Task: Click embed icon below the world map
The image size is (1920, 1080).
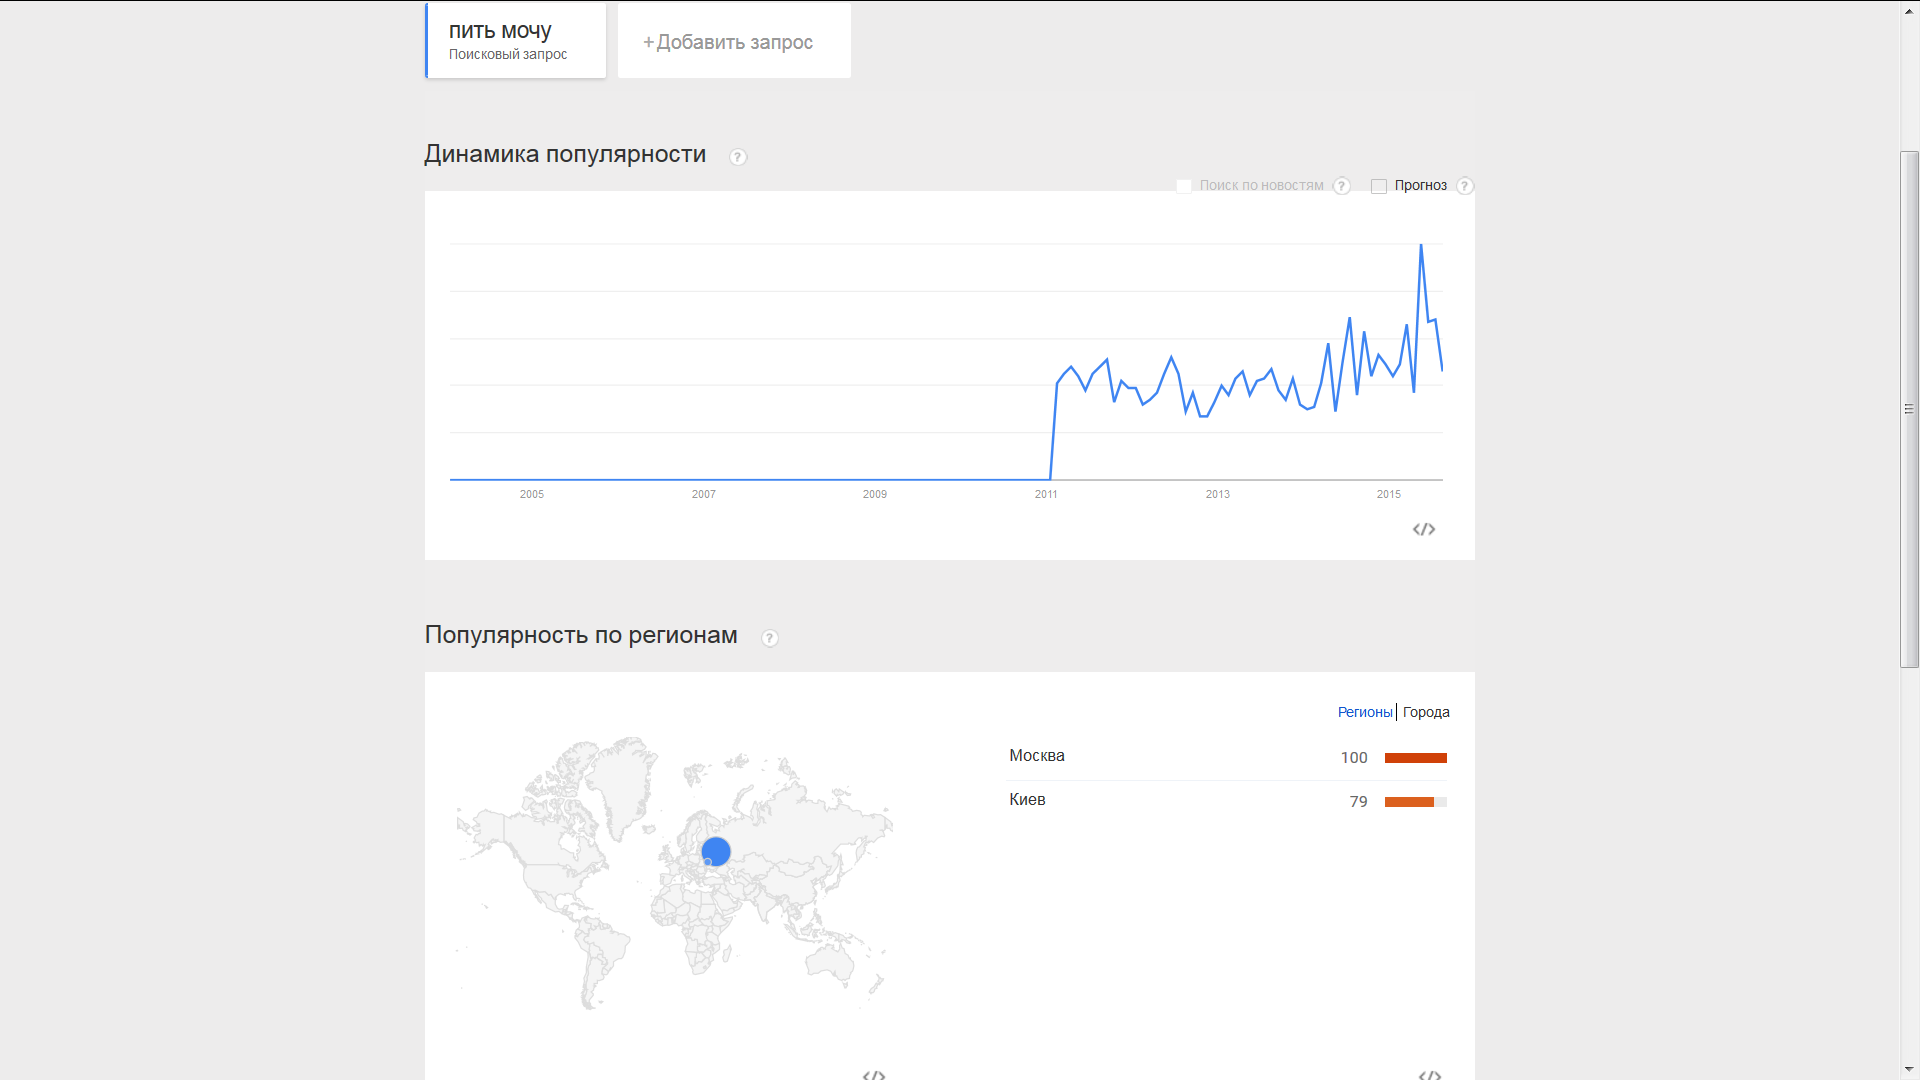Action: (874, 1075)
